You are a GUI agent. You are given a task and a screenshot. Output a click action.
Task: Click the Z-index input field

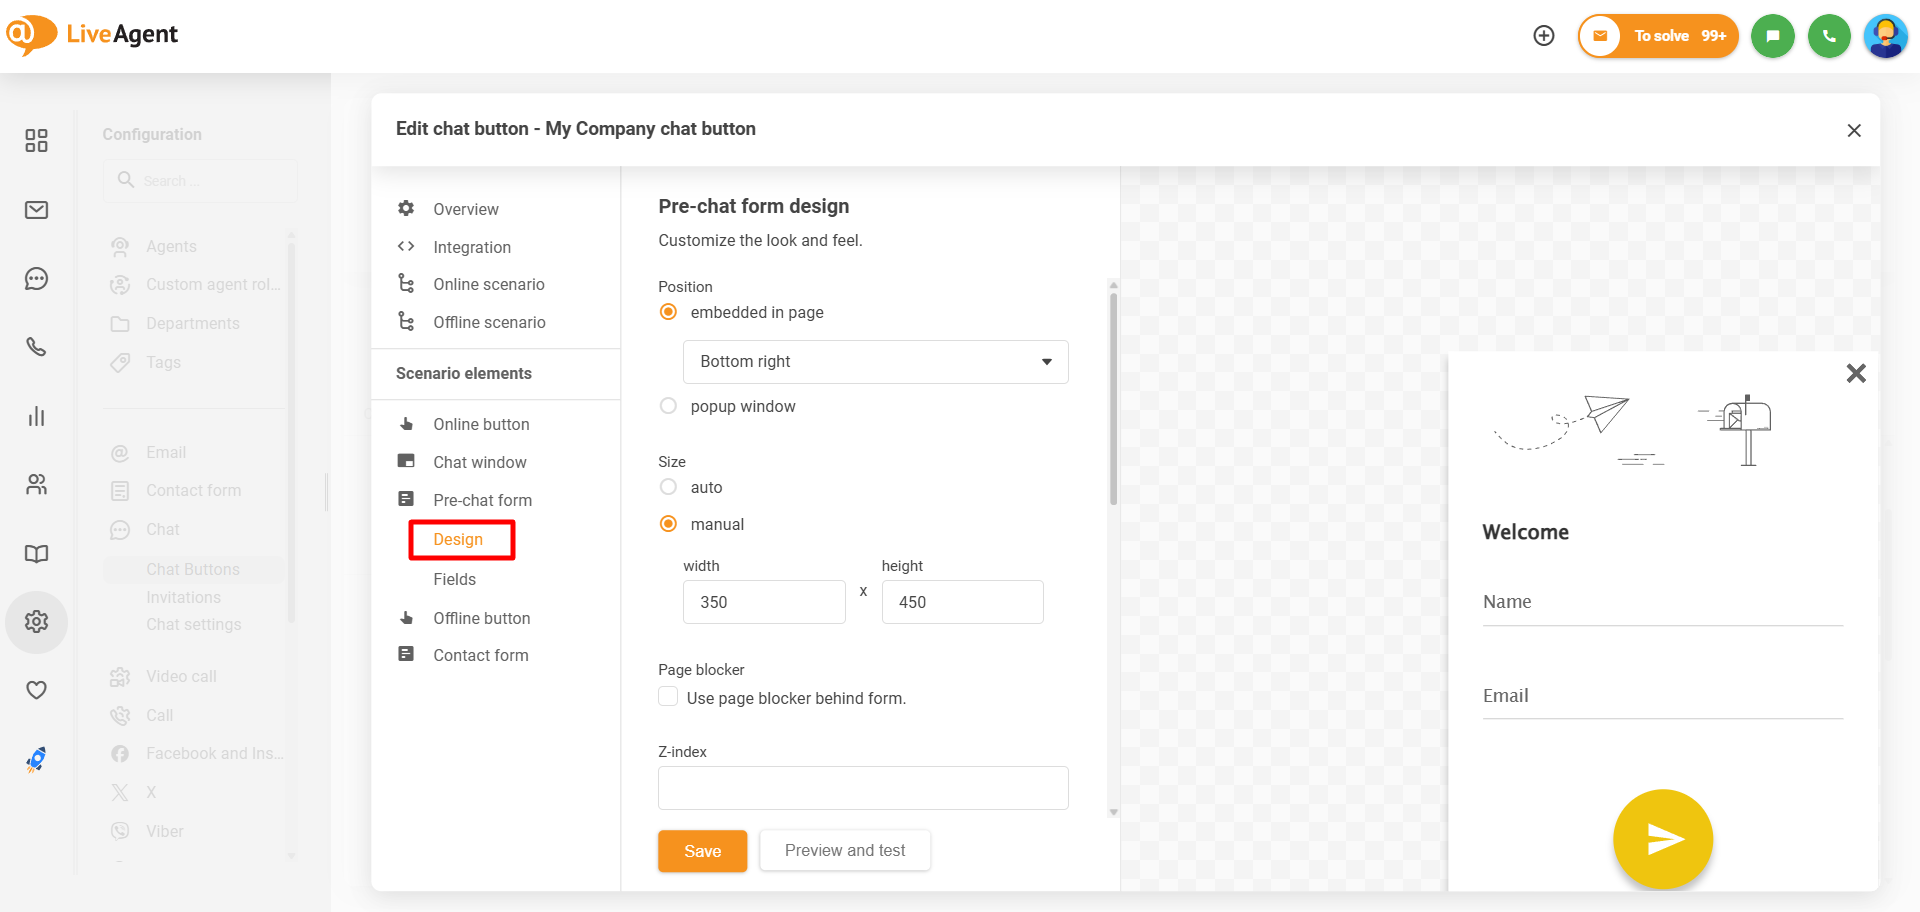[862, 788]
